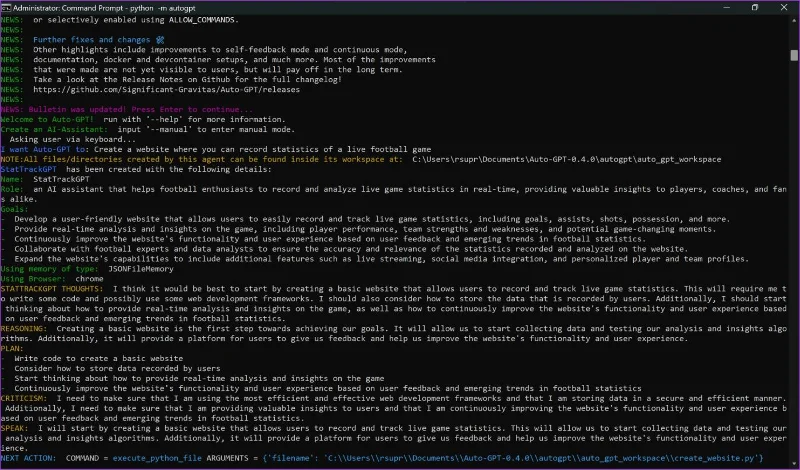Click the 'REASONING:' label
The width and height of the screenshot is (800, 470).
coord(23,329)
